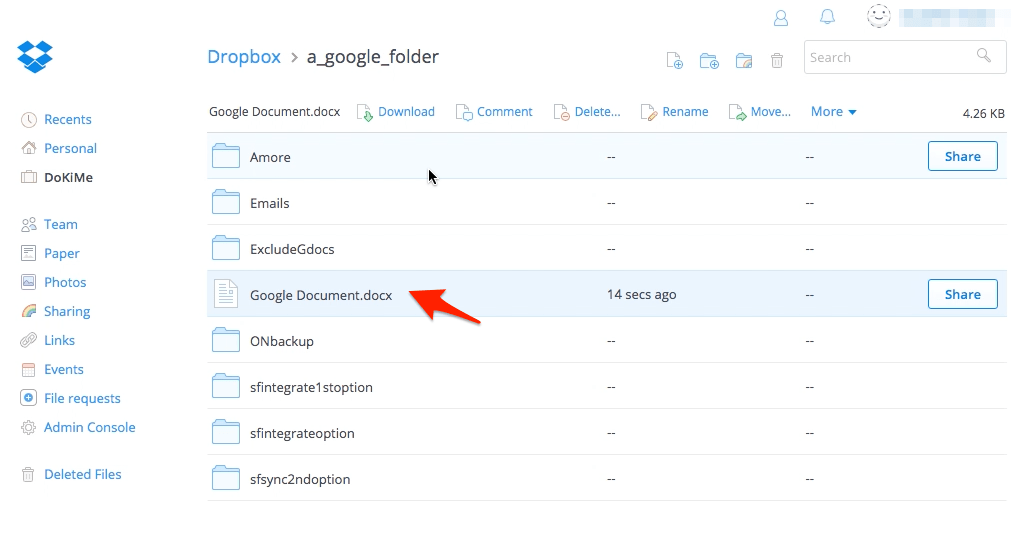Open Recents in the sidebar
Image resolution: width=1031 pixels, height=544 pixels.
(68, 120)
